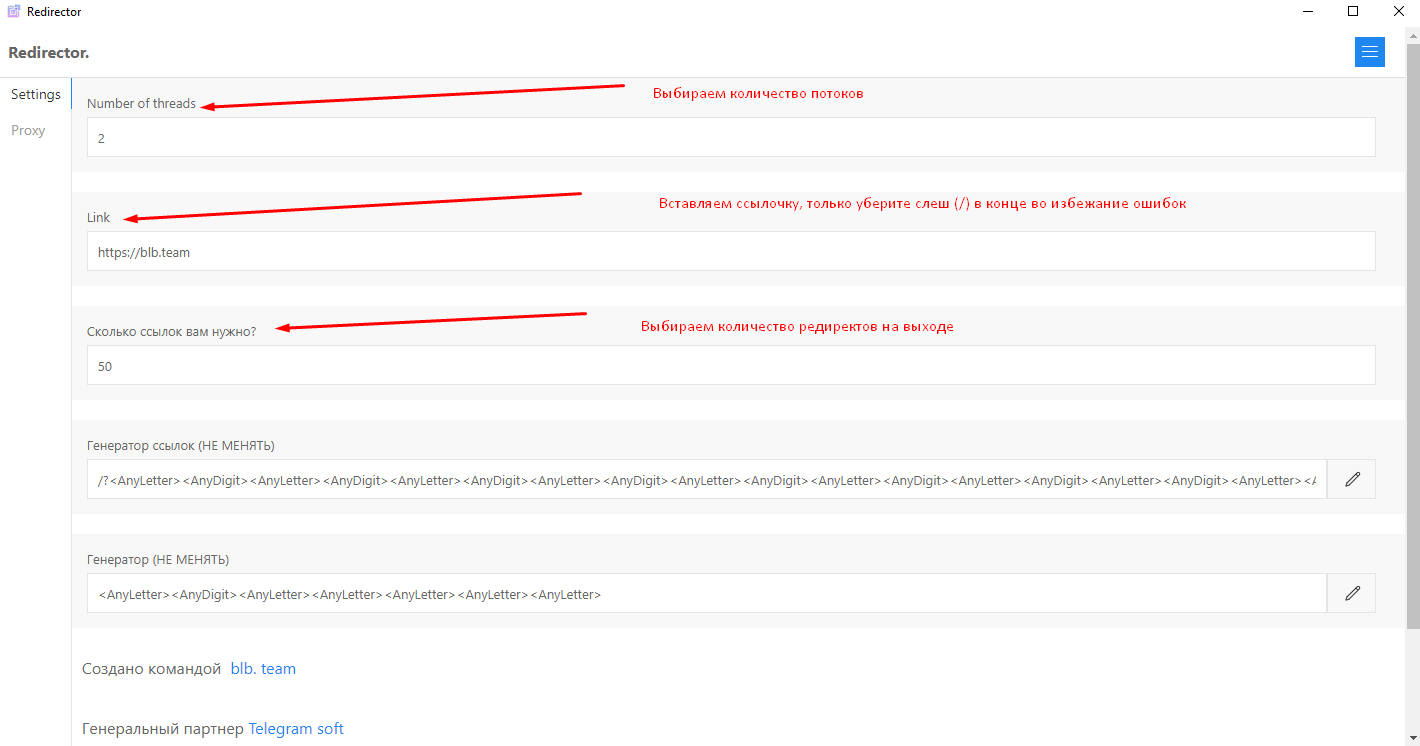Click the Number of threads label

pos(141,103)
